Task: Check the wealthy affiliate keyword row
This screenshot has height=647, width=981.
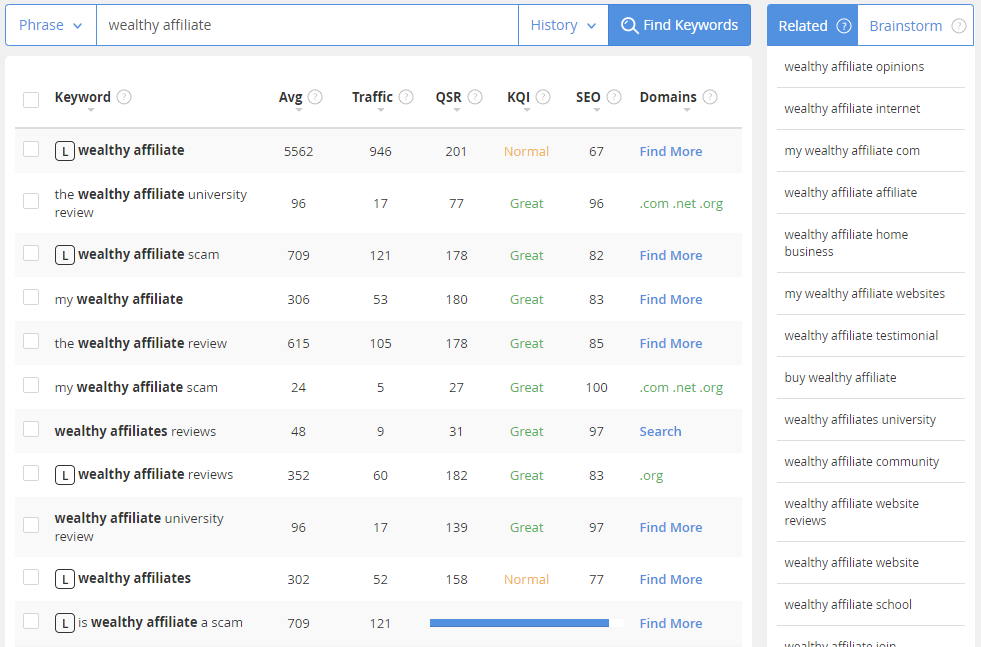Action: pyautogui.click(x=31, y=149)
